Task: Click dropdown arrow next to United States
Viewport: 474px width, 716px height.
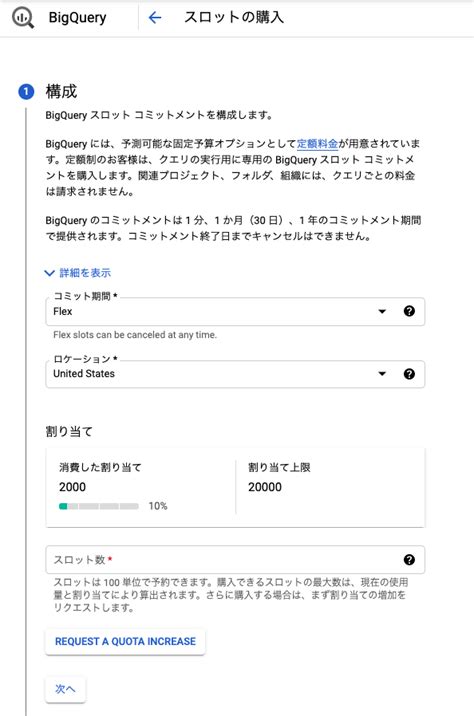Action: (x=382, y=374)
